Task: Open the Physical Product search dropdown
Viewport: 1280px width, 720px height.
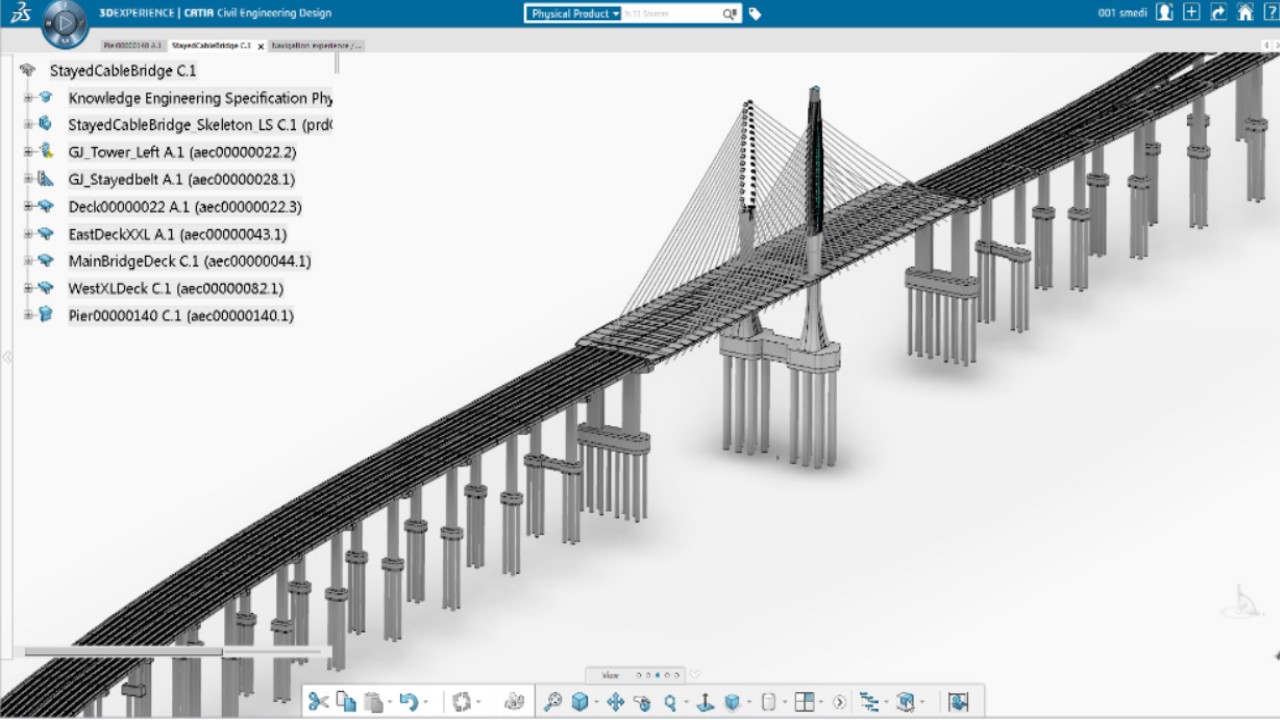Action: point(574,14)
